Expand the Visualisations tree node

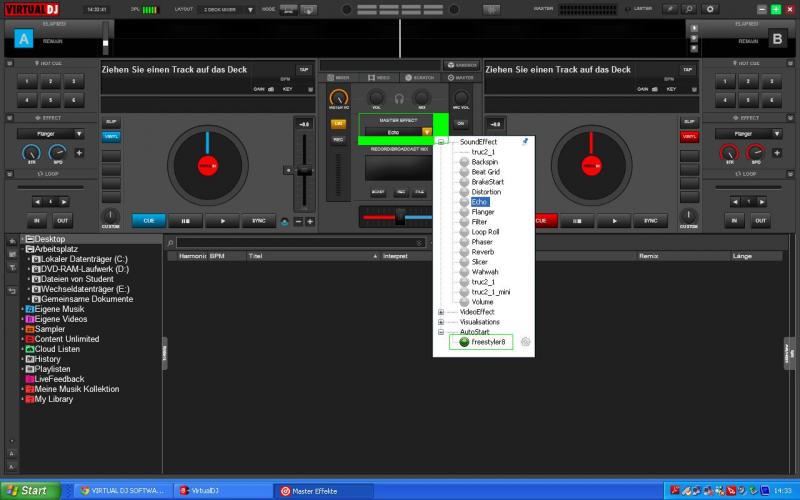441,322
